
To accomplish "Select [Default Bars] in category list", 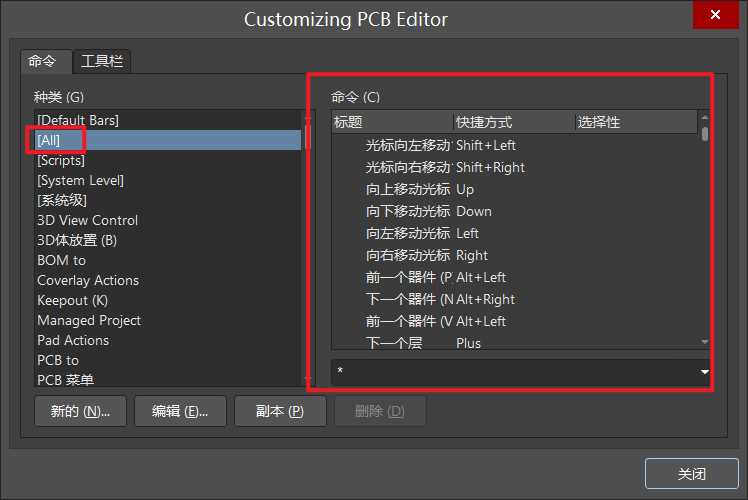I will [78, 120].
